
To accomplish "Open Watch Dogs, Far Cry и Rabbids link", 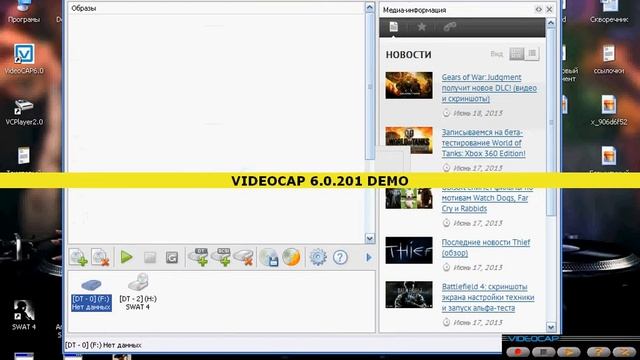I will 487,200.
